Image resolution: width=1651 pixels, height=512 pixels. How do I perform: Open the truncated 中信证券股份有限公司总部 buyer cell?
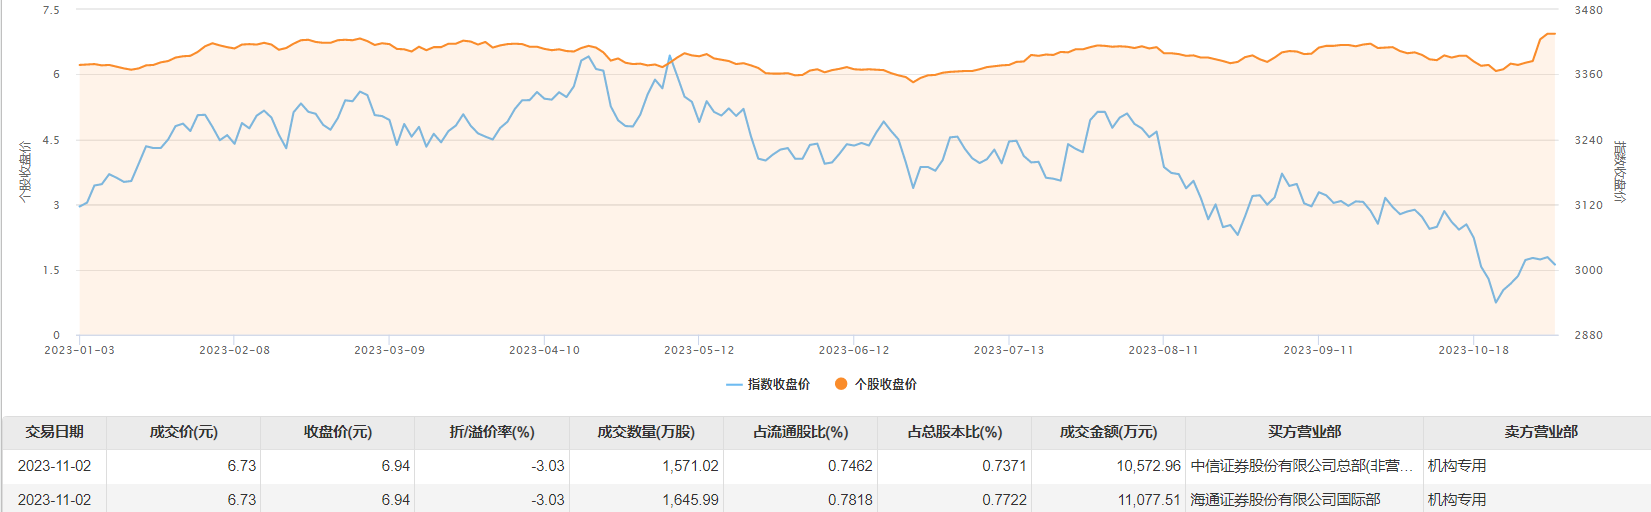tap(1302, 466)
